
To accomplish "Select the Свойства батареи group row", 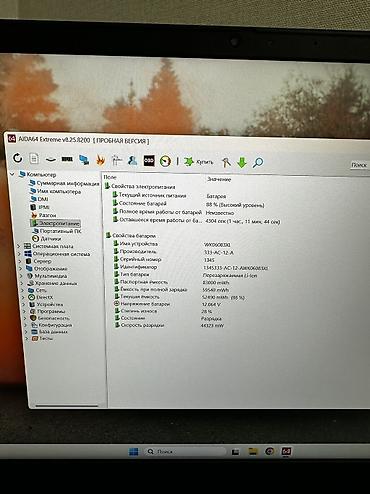I will [x=134, y=236].
